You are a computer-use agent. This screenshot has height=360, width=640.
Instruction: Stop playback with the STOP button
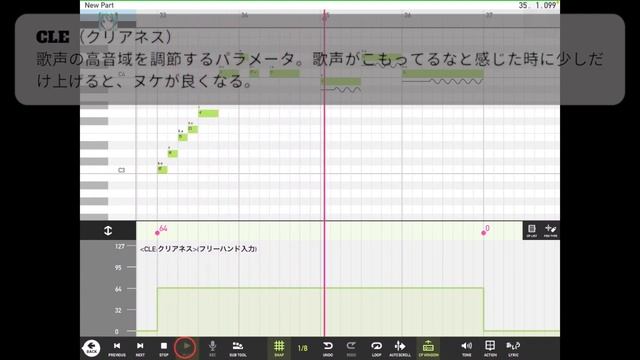click(164, 349)
